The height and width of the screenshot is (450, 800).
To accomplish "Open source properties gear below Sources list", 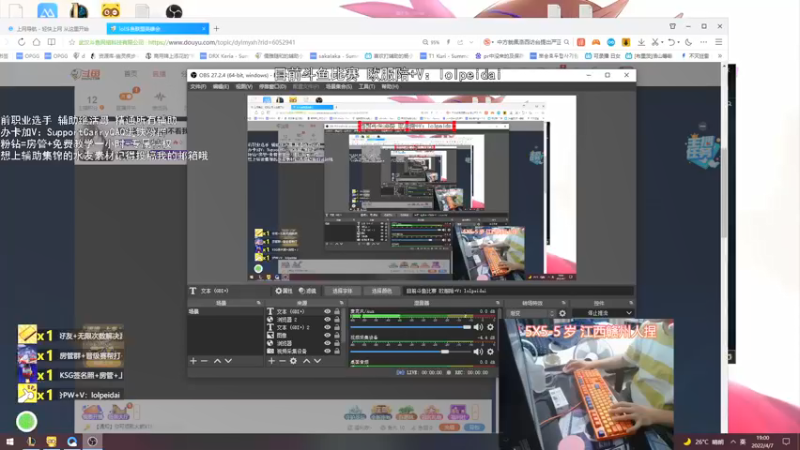I will pyautogui.click(x=293, y=361).
